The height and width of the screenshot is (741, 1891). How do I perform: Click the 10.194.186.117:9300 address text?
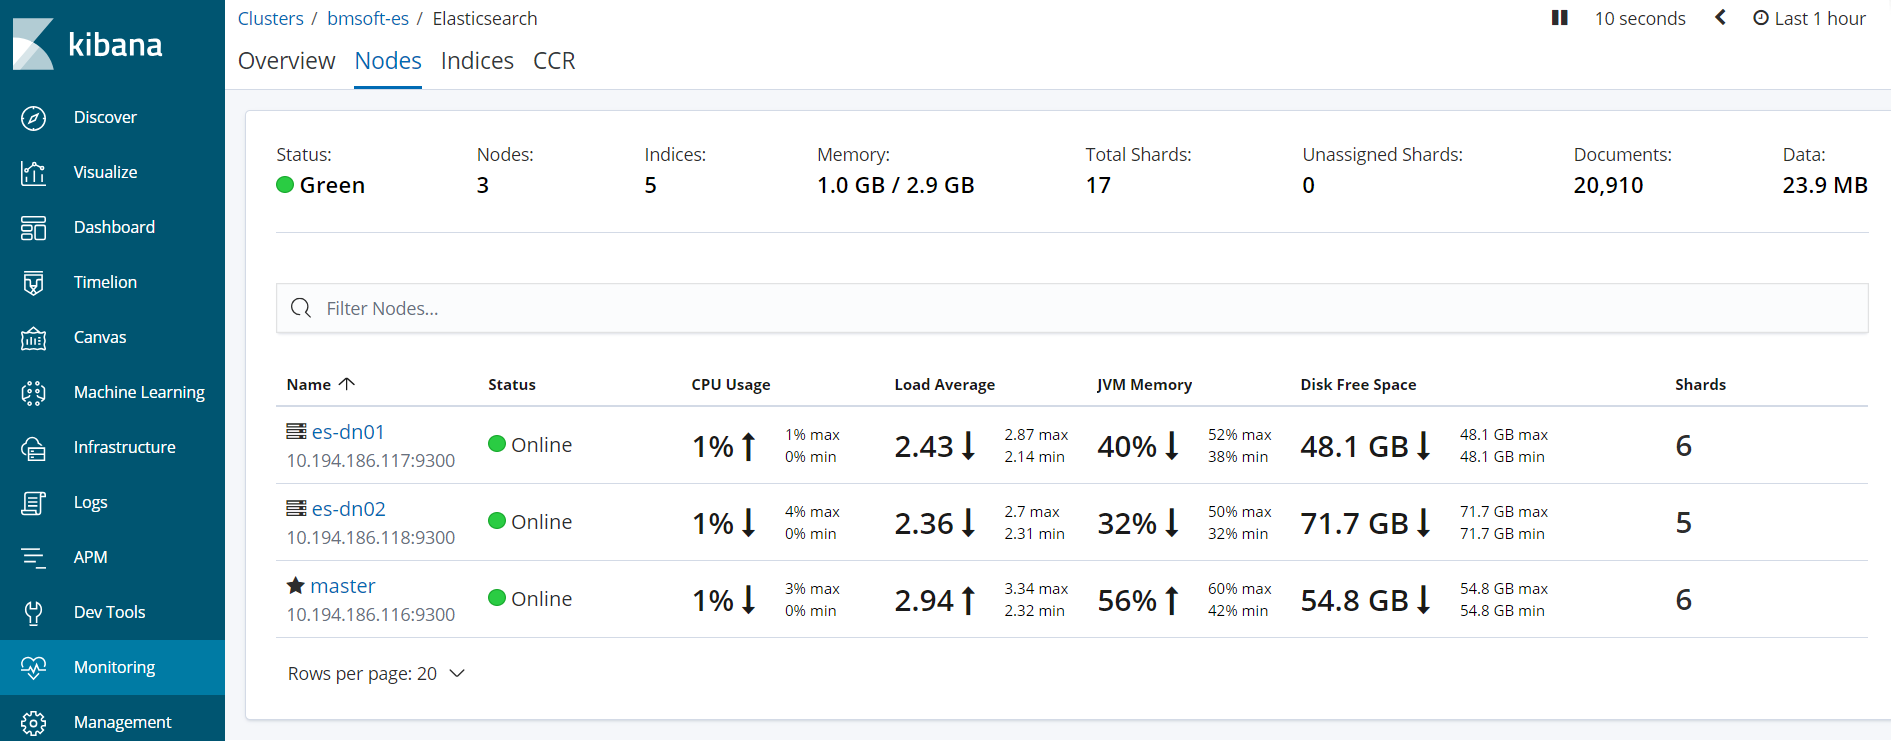pos(371,461)
